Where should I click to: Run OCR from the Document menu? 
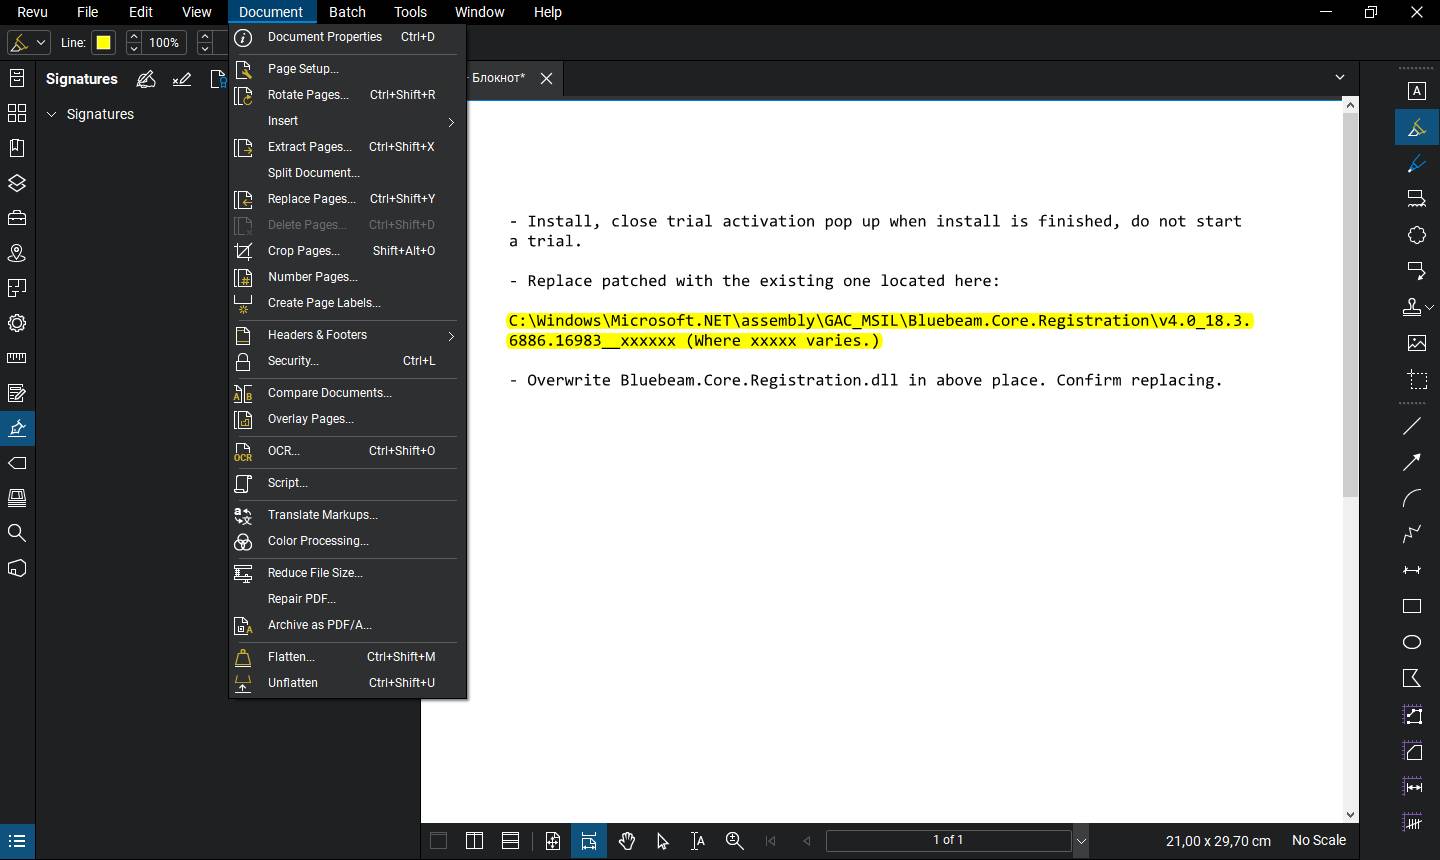[347, 451]
